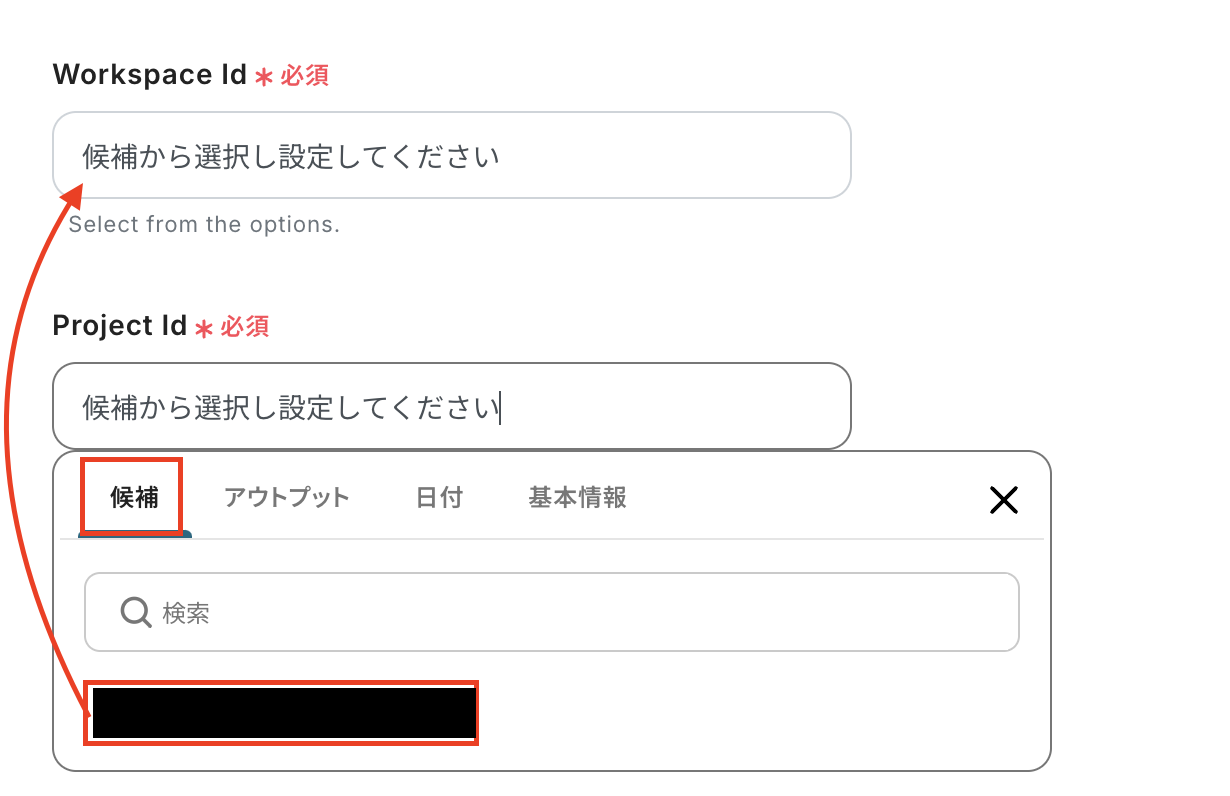Click the 必須 marker next to Workspace Id
This screenshot has height=796, width=1230.
click(x=305, y=76)
